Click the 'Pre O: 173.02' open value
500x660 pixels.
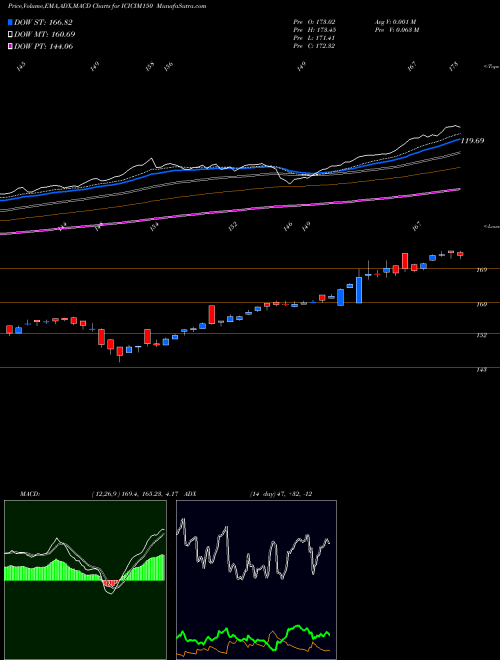click(x=314, y=21)
